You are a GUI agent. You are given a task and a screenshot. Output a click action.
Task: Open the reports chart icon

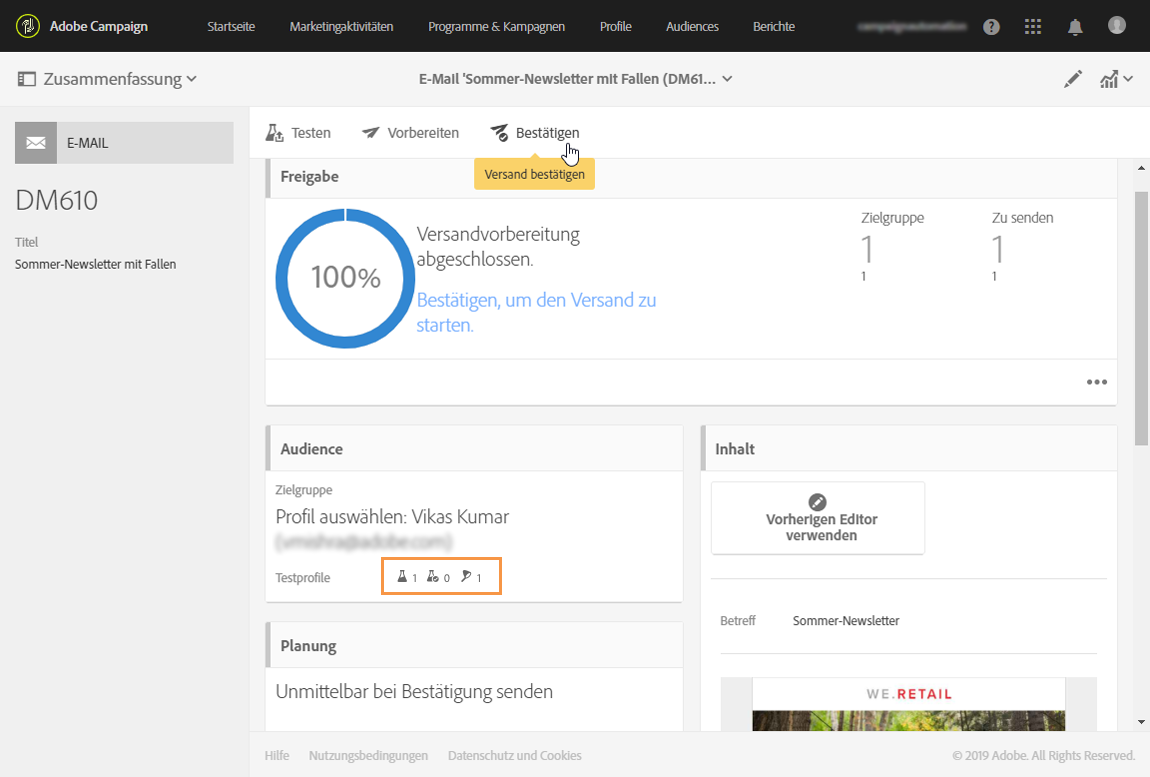pyautogui.click(x=1109, y=79)
